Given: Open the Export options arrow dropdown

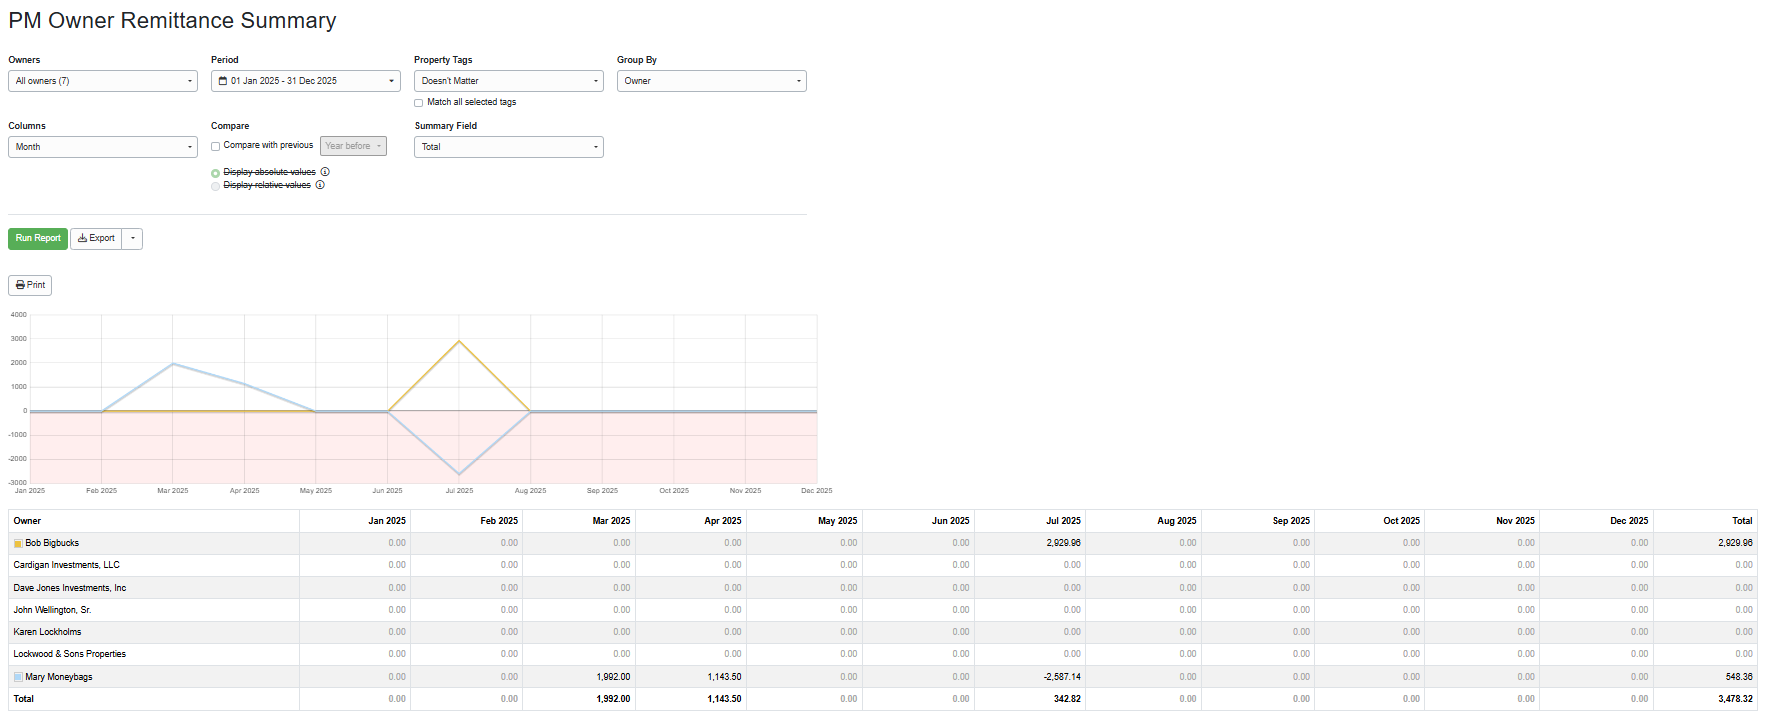Looking at the screenshot, I should [x=132, y=239].
